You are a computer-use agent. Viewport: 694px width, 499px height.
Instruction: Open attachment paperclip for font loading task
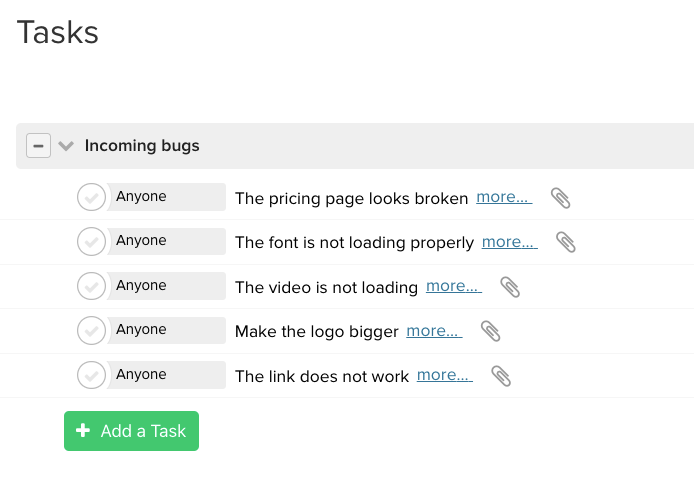pyautogui.click(x=566, y=242)
